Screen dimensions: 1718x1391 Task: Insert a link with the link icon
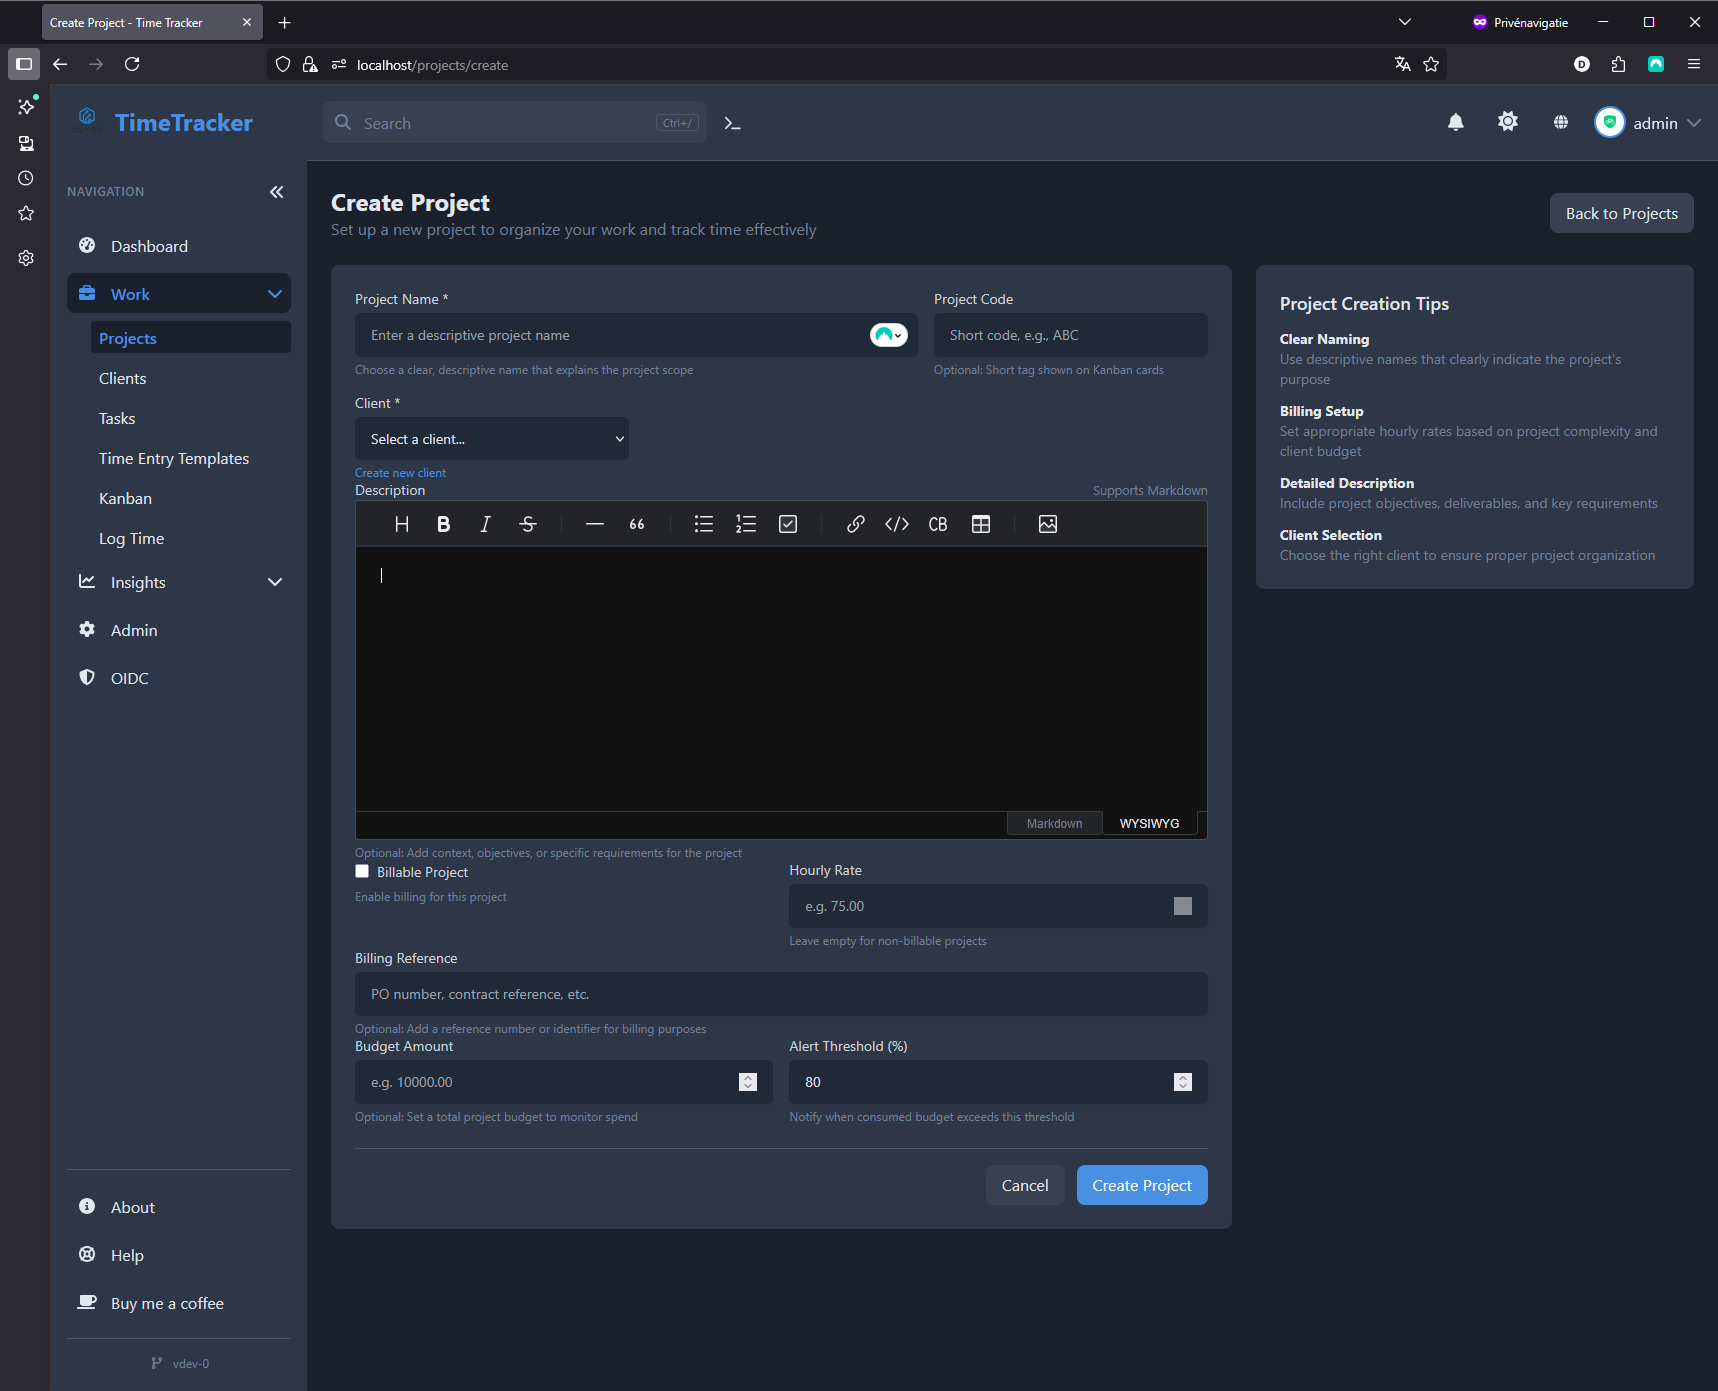point(855,524)
